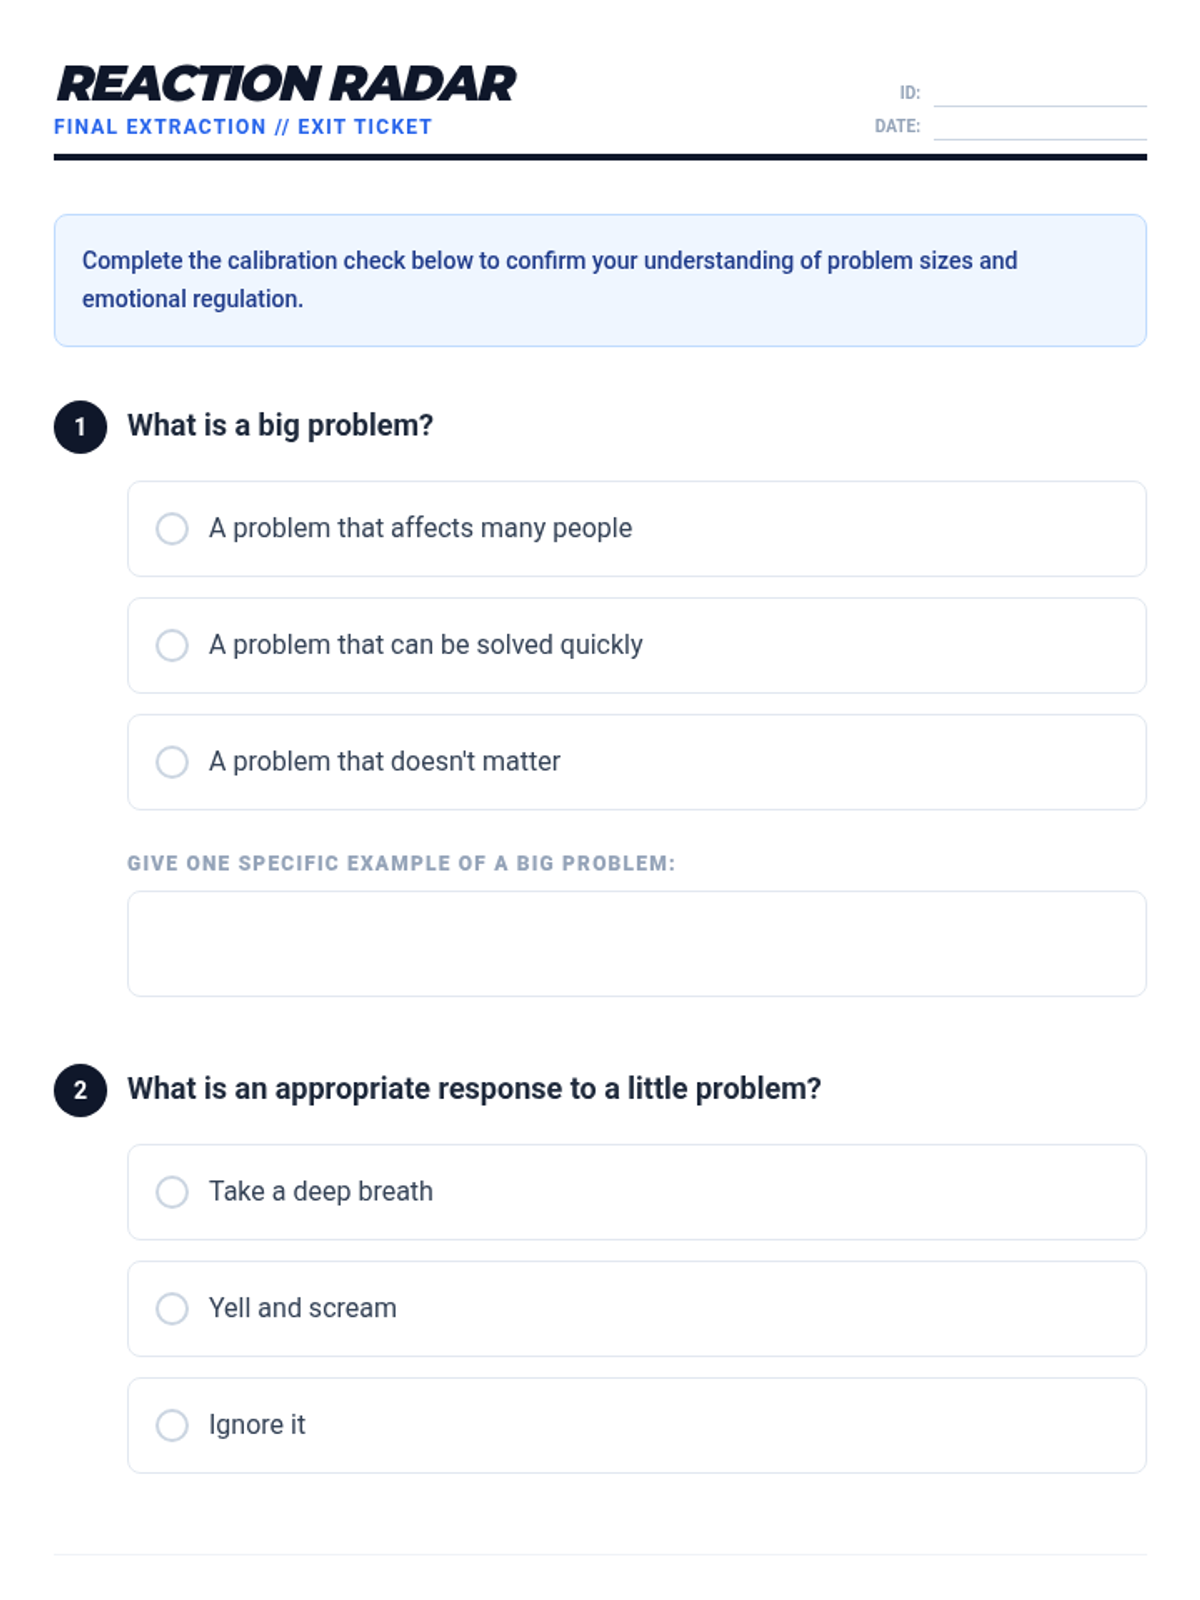
Task: Select 'A problem that affects many people'
Action: (x=172, y=529)
